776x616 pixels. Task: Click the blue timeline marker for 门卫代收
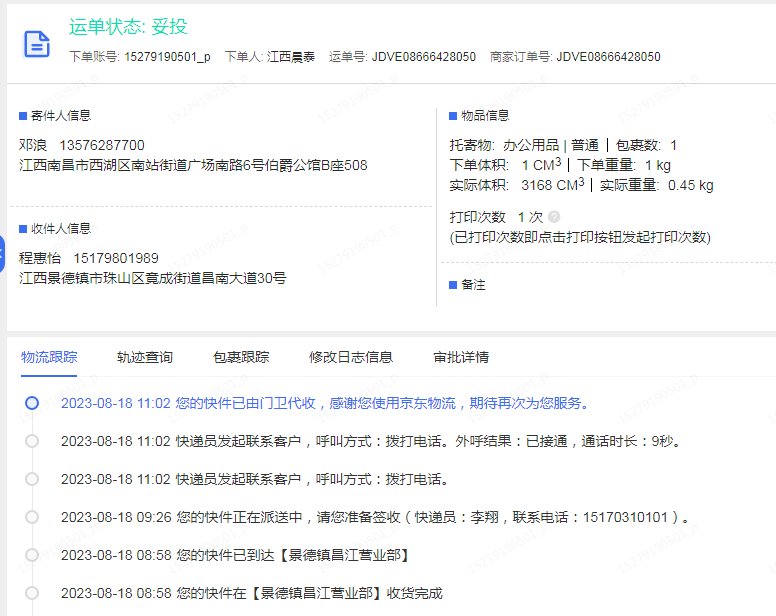point(32,403)
